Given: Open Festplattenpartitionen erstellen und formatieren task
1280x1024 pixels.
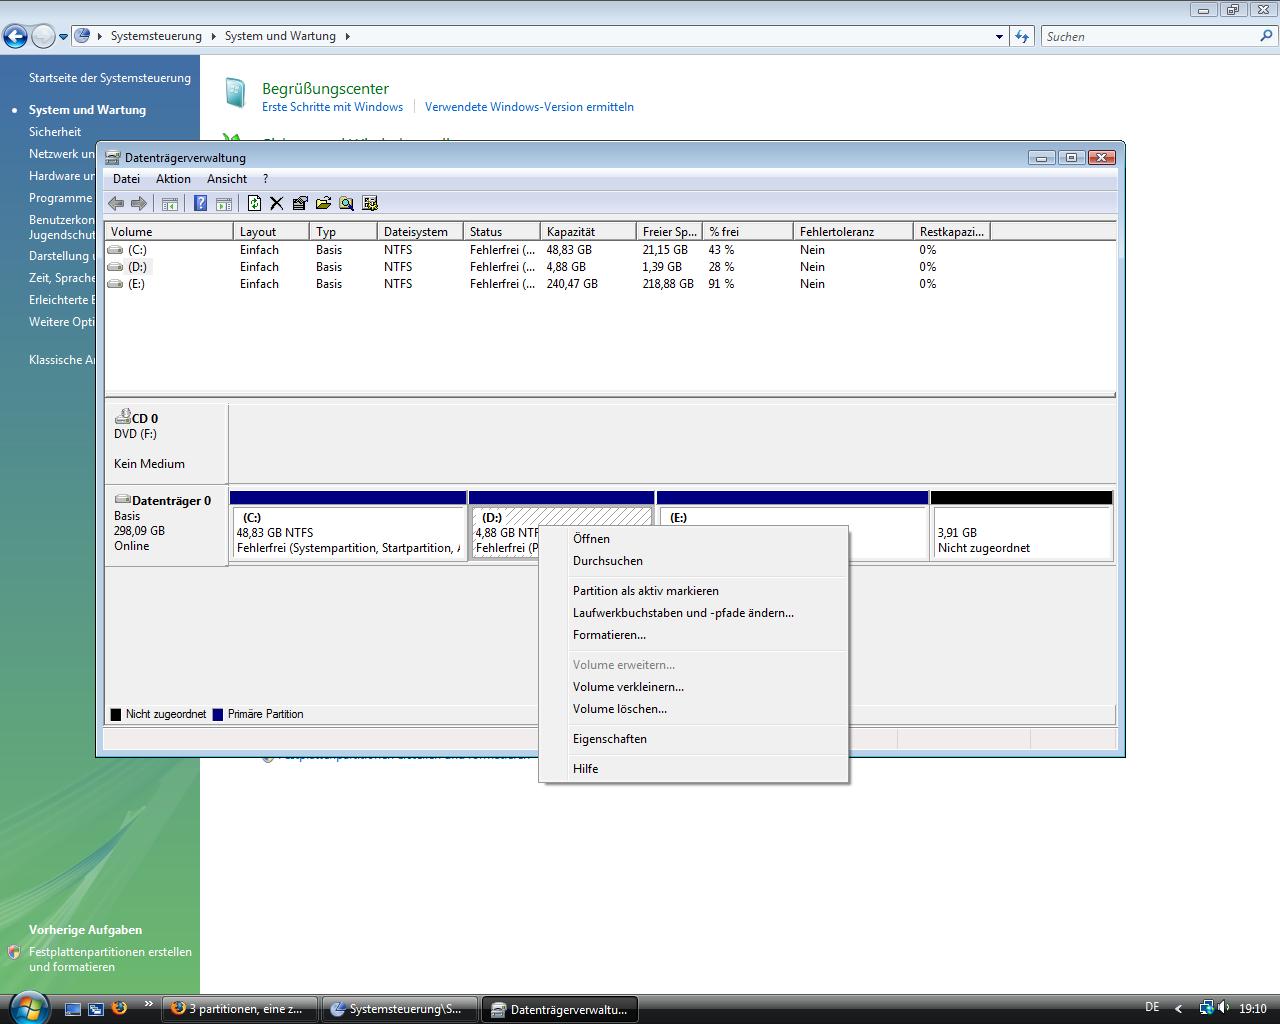Looking at the screenshot, I should pyautogui.click(x=110, y=959).
